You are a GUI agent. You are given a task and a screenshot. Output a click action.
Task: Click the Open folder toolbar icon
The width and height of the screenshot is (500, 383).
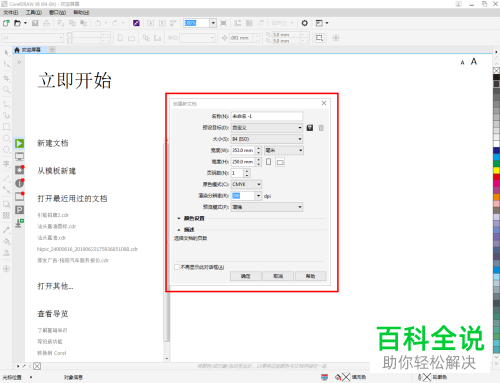[x=17, y=23]
